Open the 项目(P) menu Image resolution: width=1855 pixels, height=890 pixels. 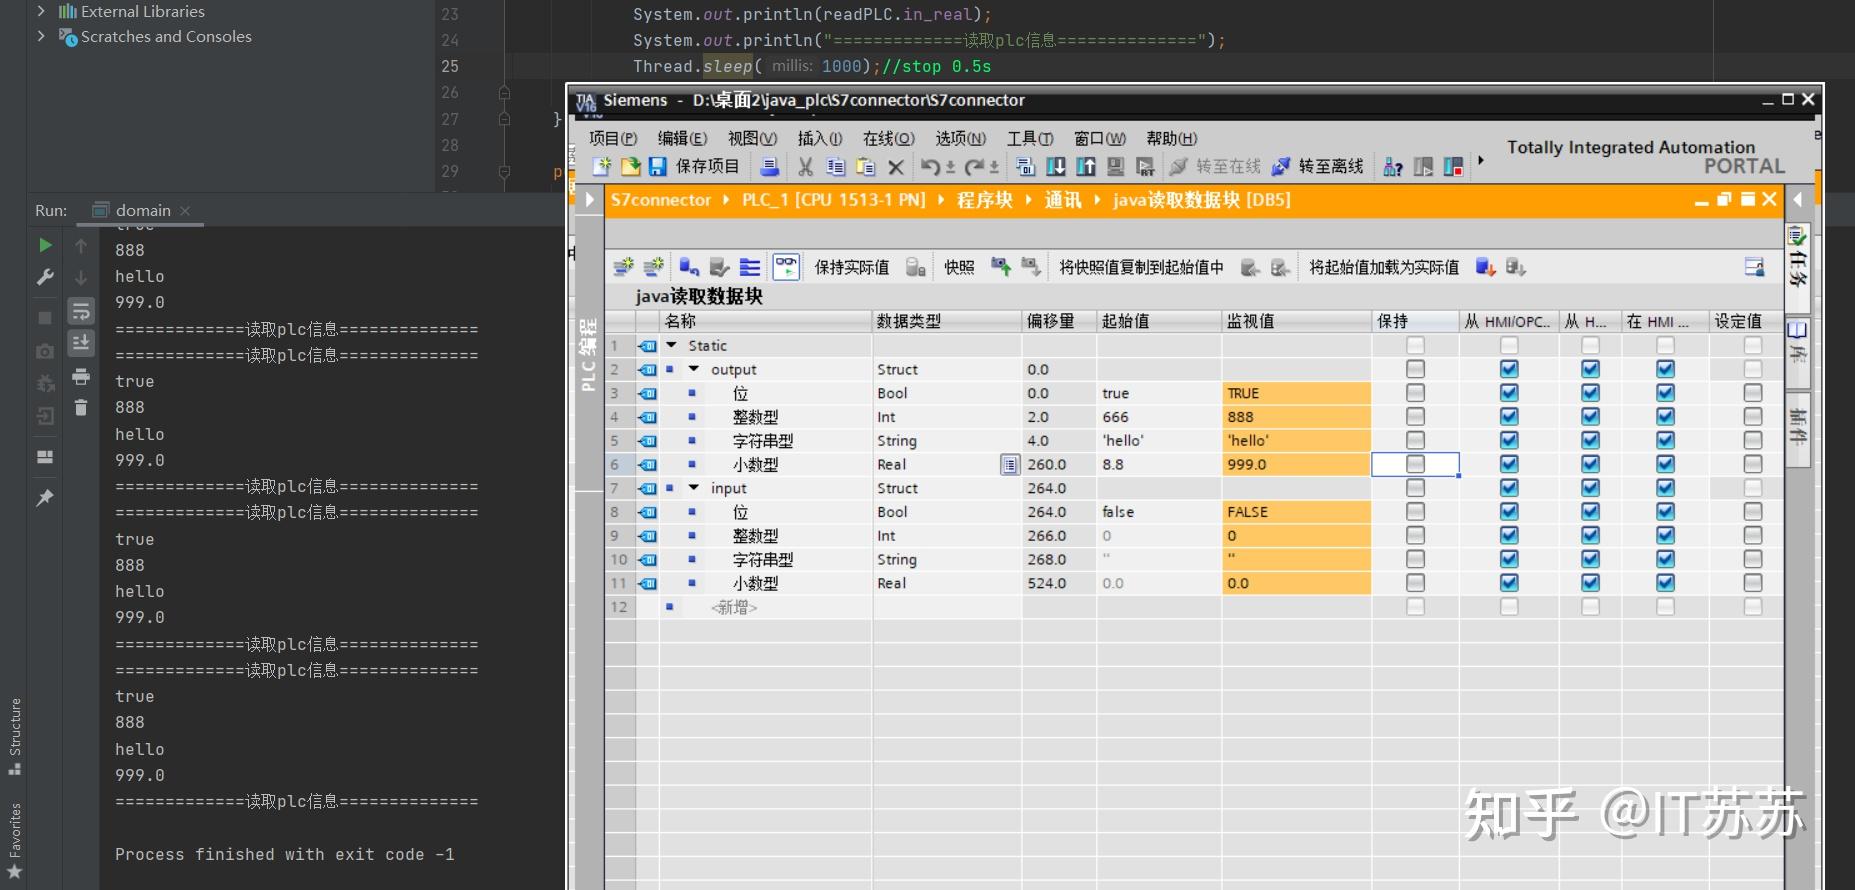[613, 138]
